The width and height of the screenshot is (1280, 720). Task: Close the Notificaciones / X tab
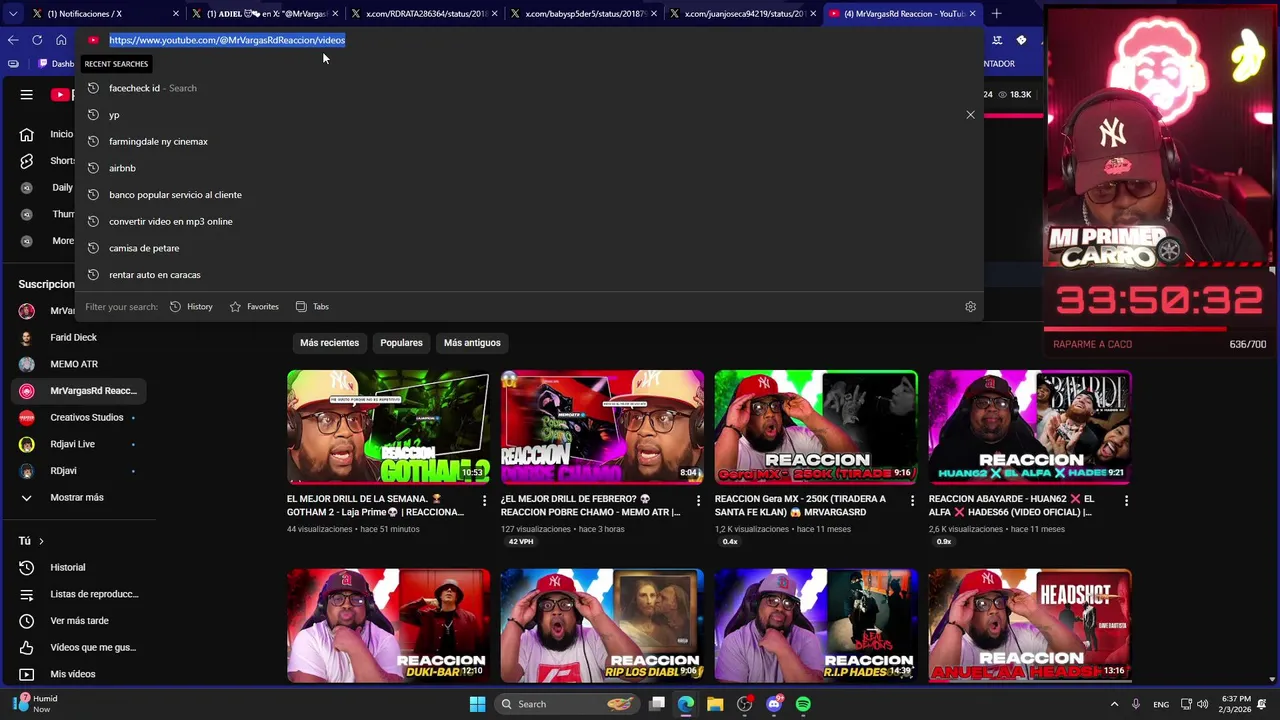[x=176, y=14]
